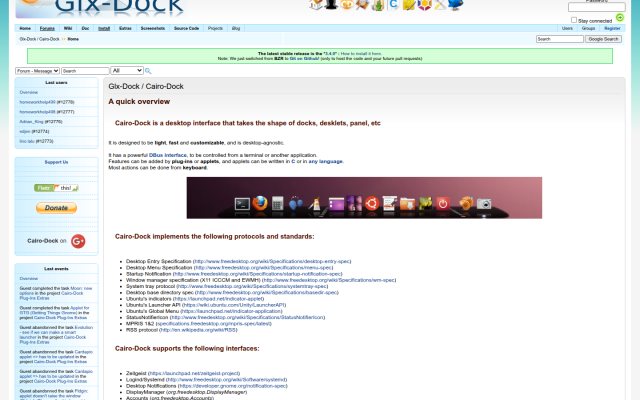Click the blue globe icon in header banner

click(456, 4)
